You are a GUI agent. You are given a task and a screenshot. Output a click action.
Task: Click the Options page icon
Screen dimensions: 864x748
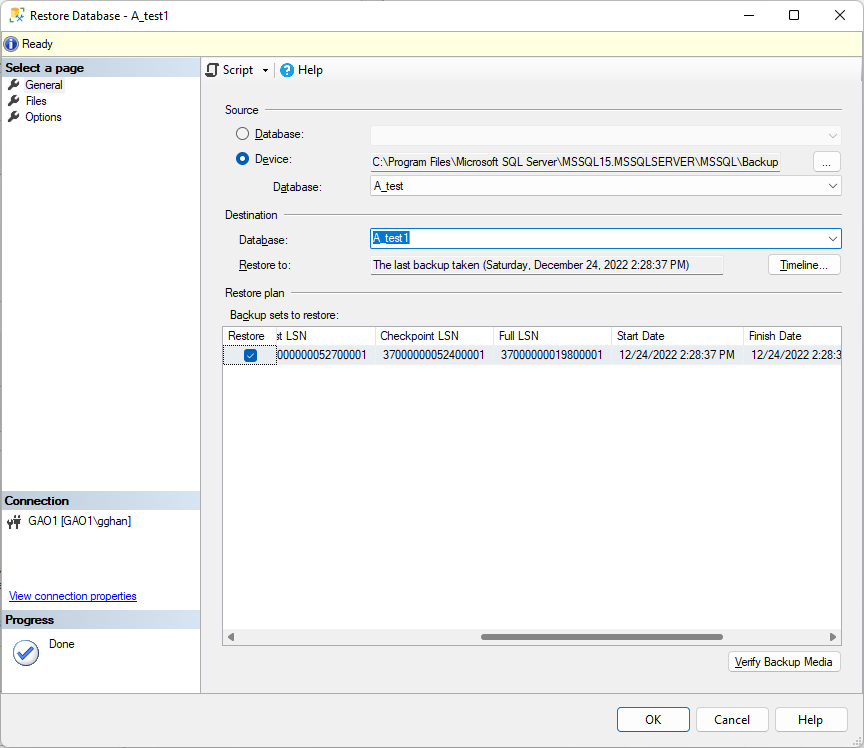(16, 116)
